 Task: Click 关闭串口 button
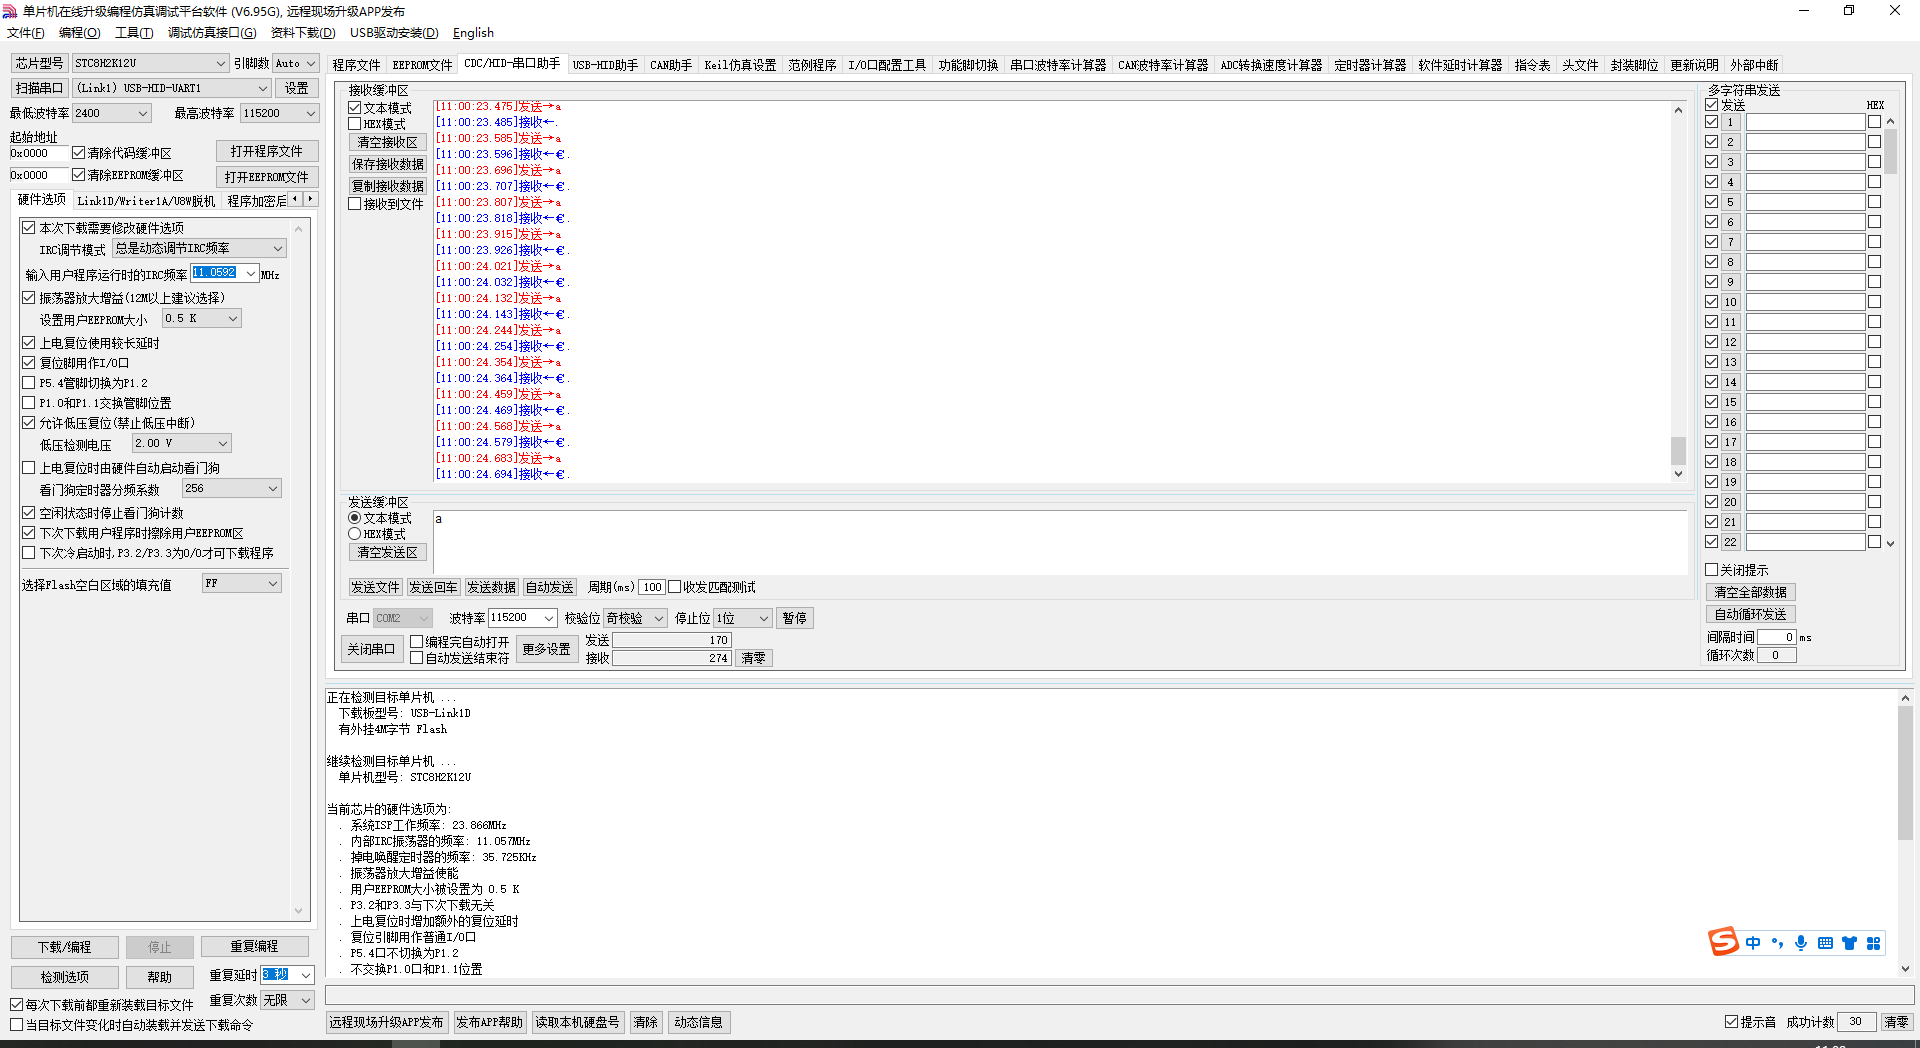371,649
